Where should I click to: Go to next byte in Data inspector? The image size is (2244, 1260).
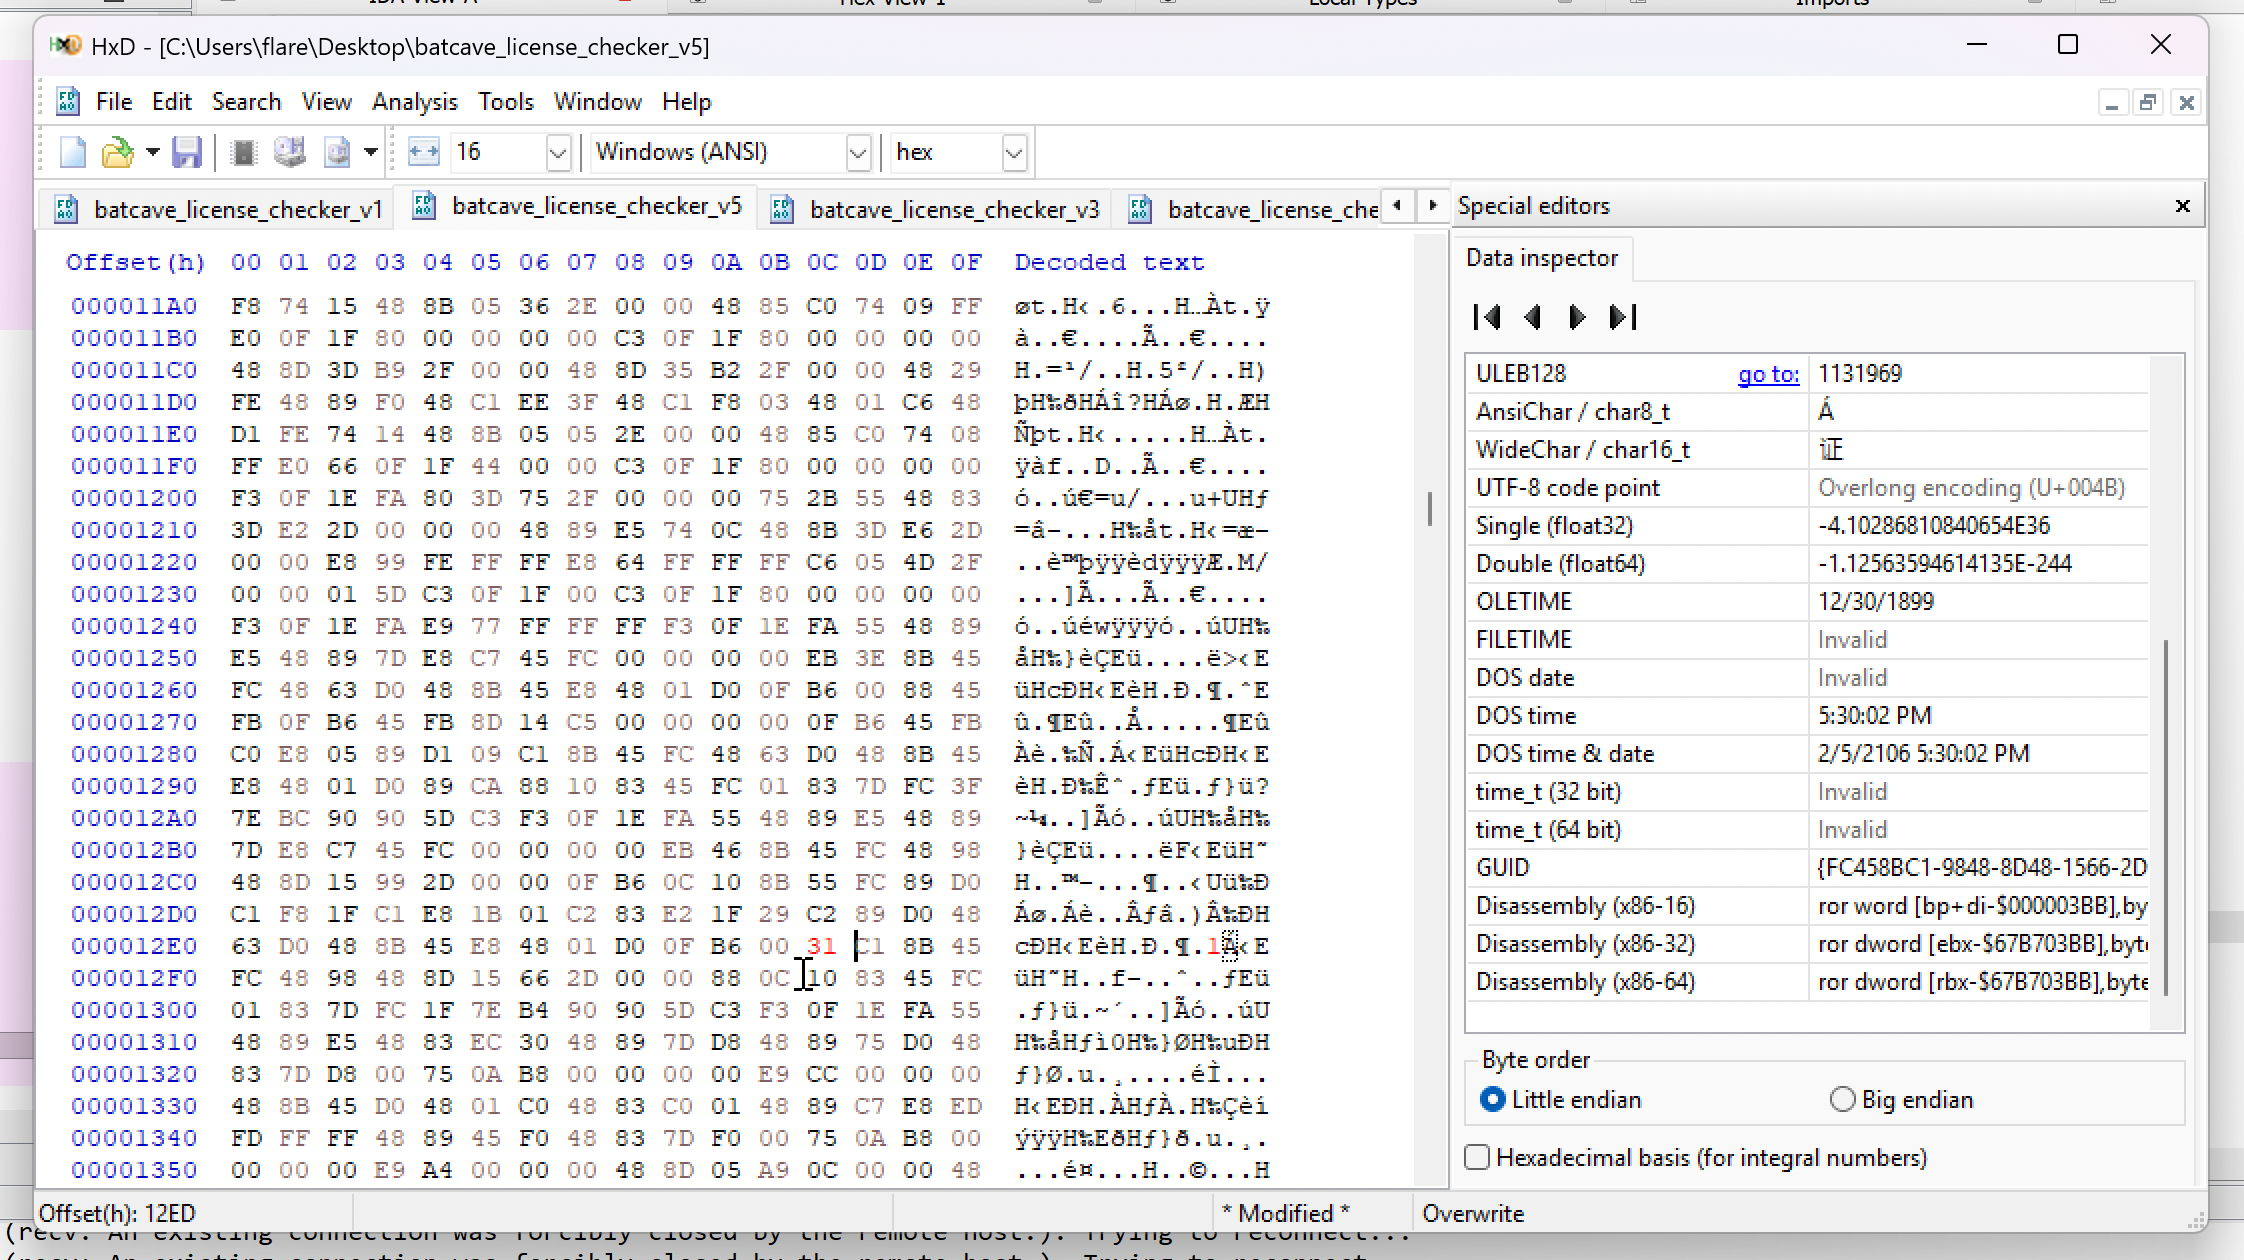click(1577, 317)
